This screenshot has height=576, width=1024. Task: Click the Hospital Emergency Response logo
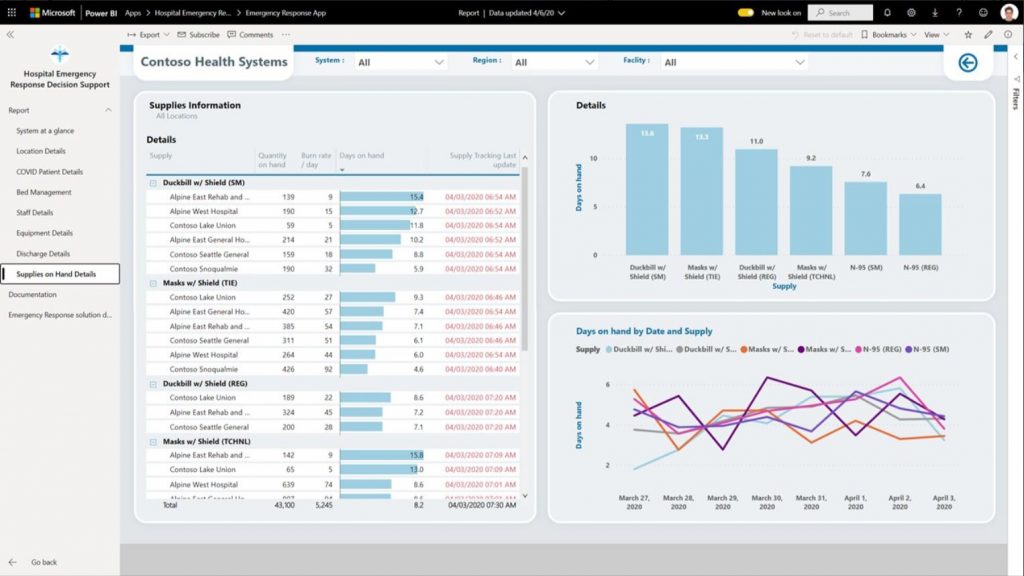pyautogui.click(x=59, y=54)
